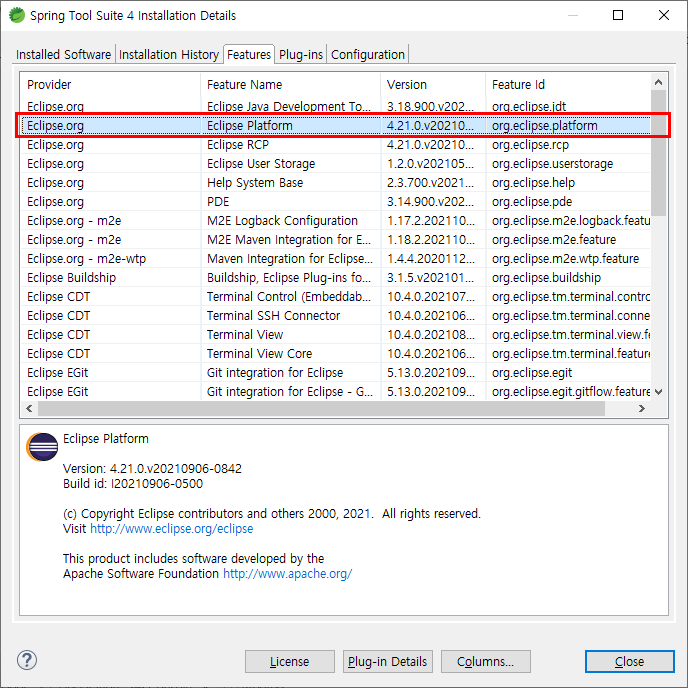Open the apache.org link

[x=287, y=573]
